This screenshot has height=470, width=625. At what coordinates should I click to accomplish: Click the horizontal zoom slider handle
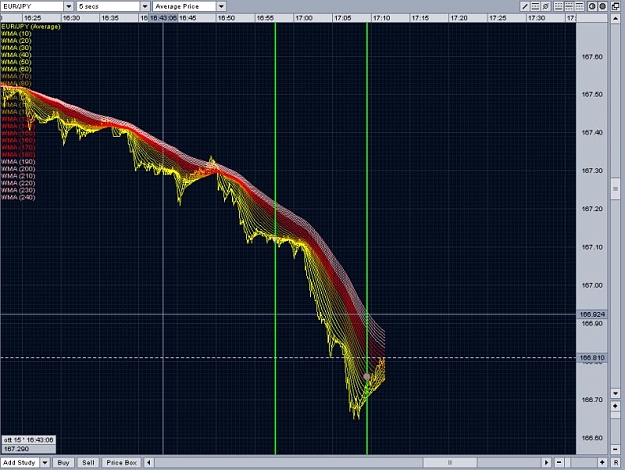(x=568, y=462)
